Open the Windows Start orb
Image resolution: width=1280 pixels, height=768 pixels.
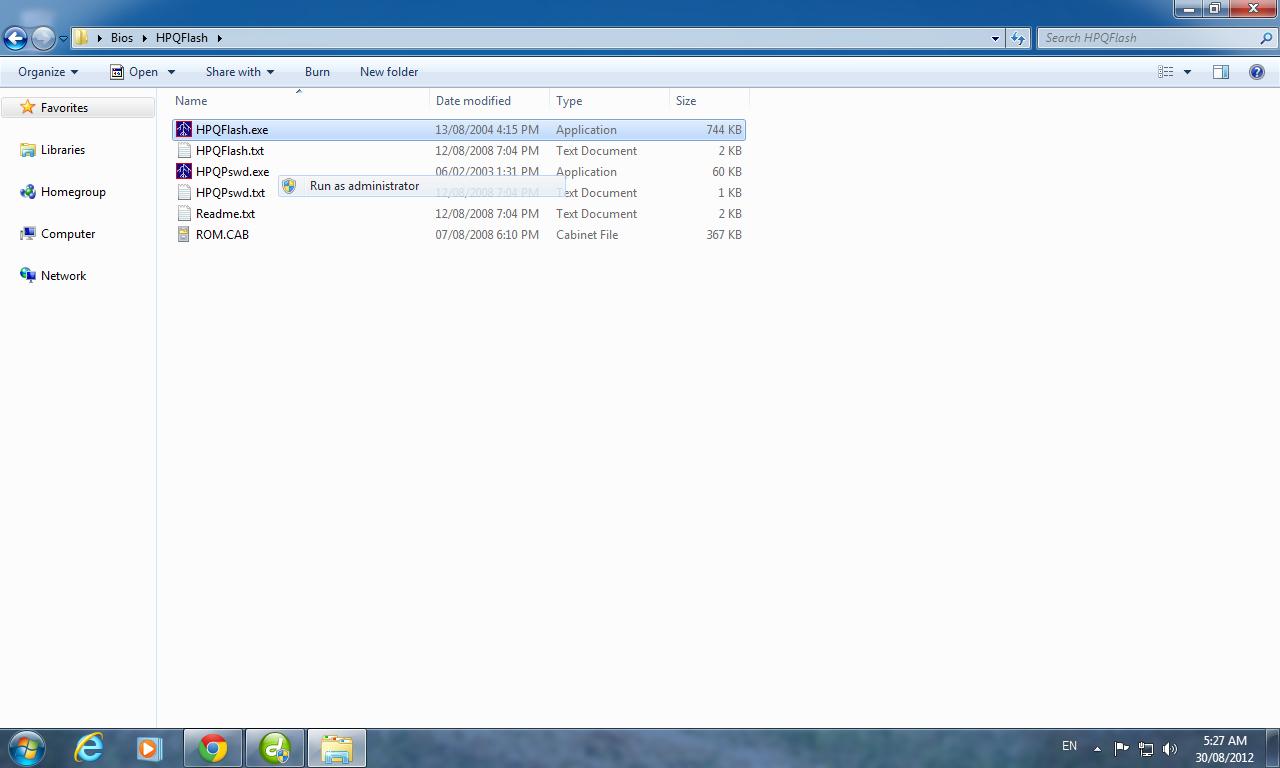click(x=27, y=748)
